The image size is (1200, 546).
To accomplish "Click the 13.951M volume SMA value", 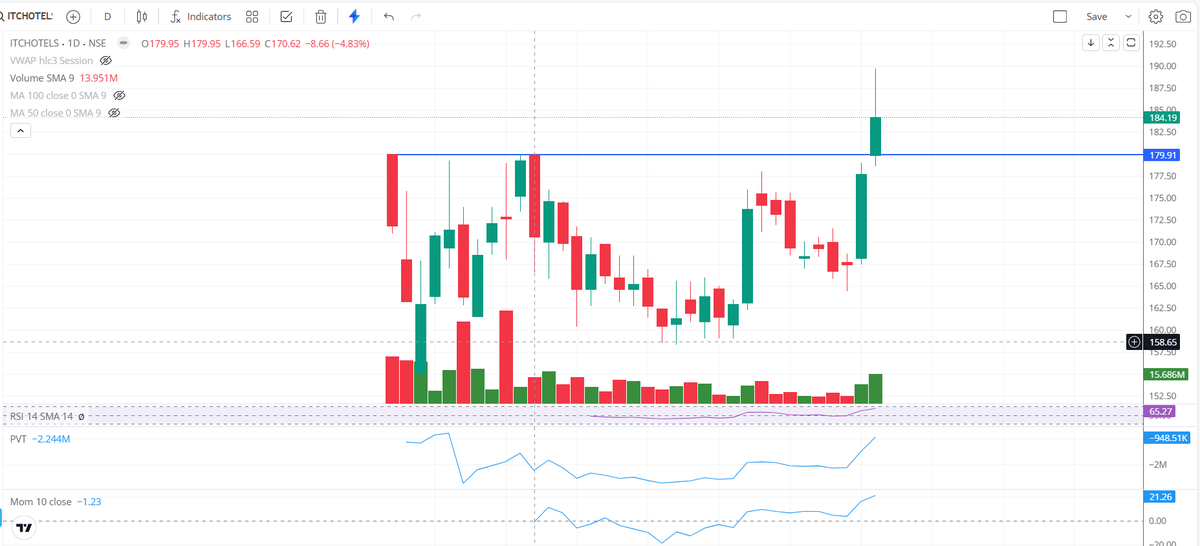I will (99, 78).
